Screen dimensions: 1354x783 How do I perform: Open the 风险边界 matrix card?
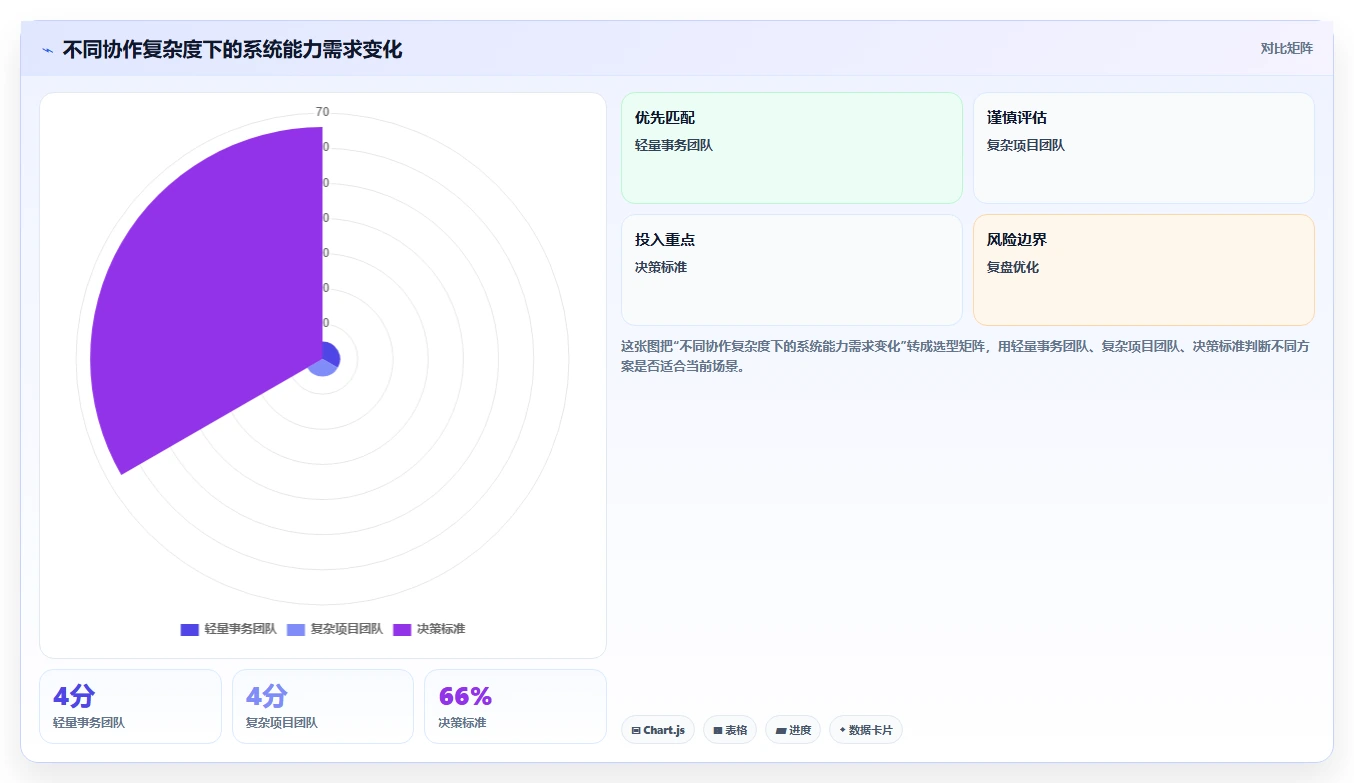1143,270
